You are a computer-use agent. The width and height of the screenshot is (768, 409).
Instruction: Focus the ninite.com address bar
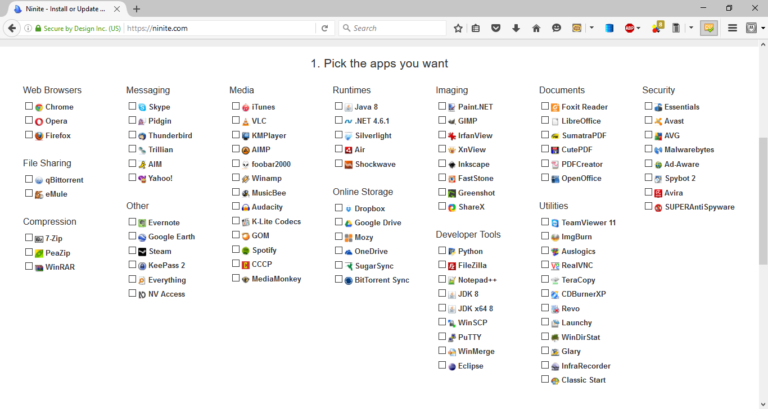(x=220, y=28)
